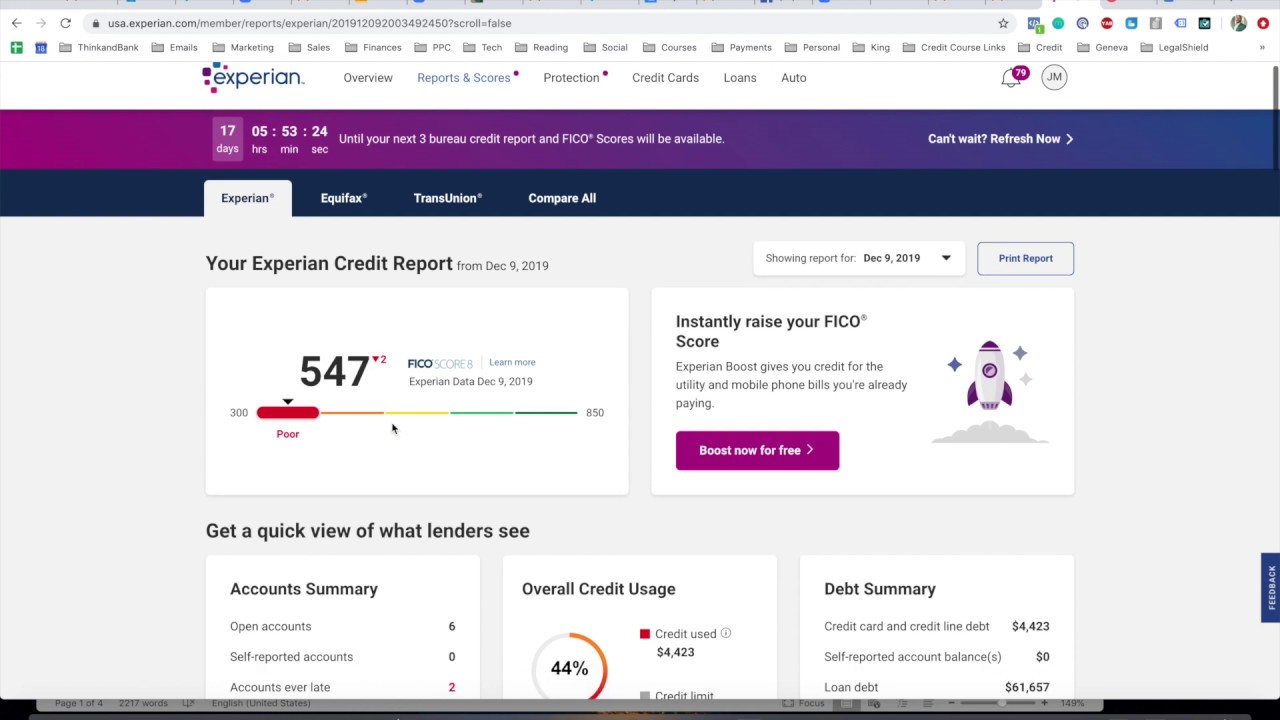The height and width of the screenshot is (720, 1280).
Task: Open the Credit Cards menu
Action: 665,78
